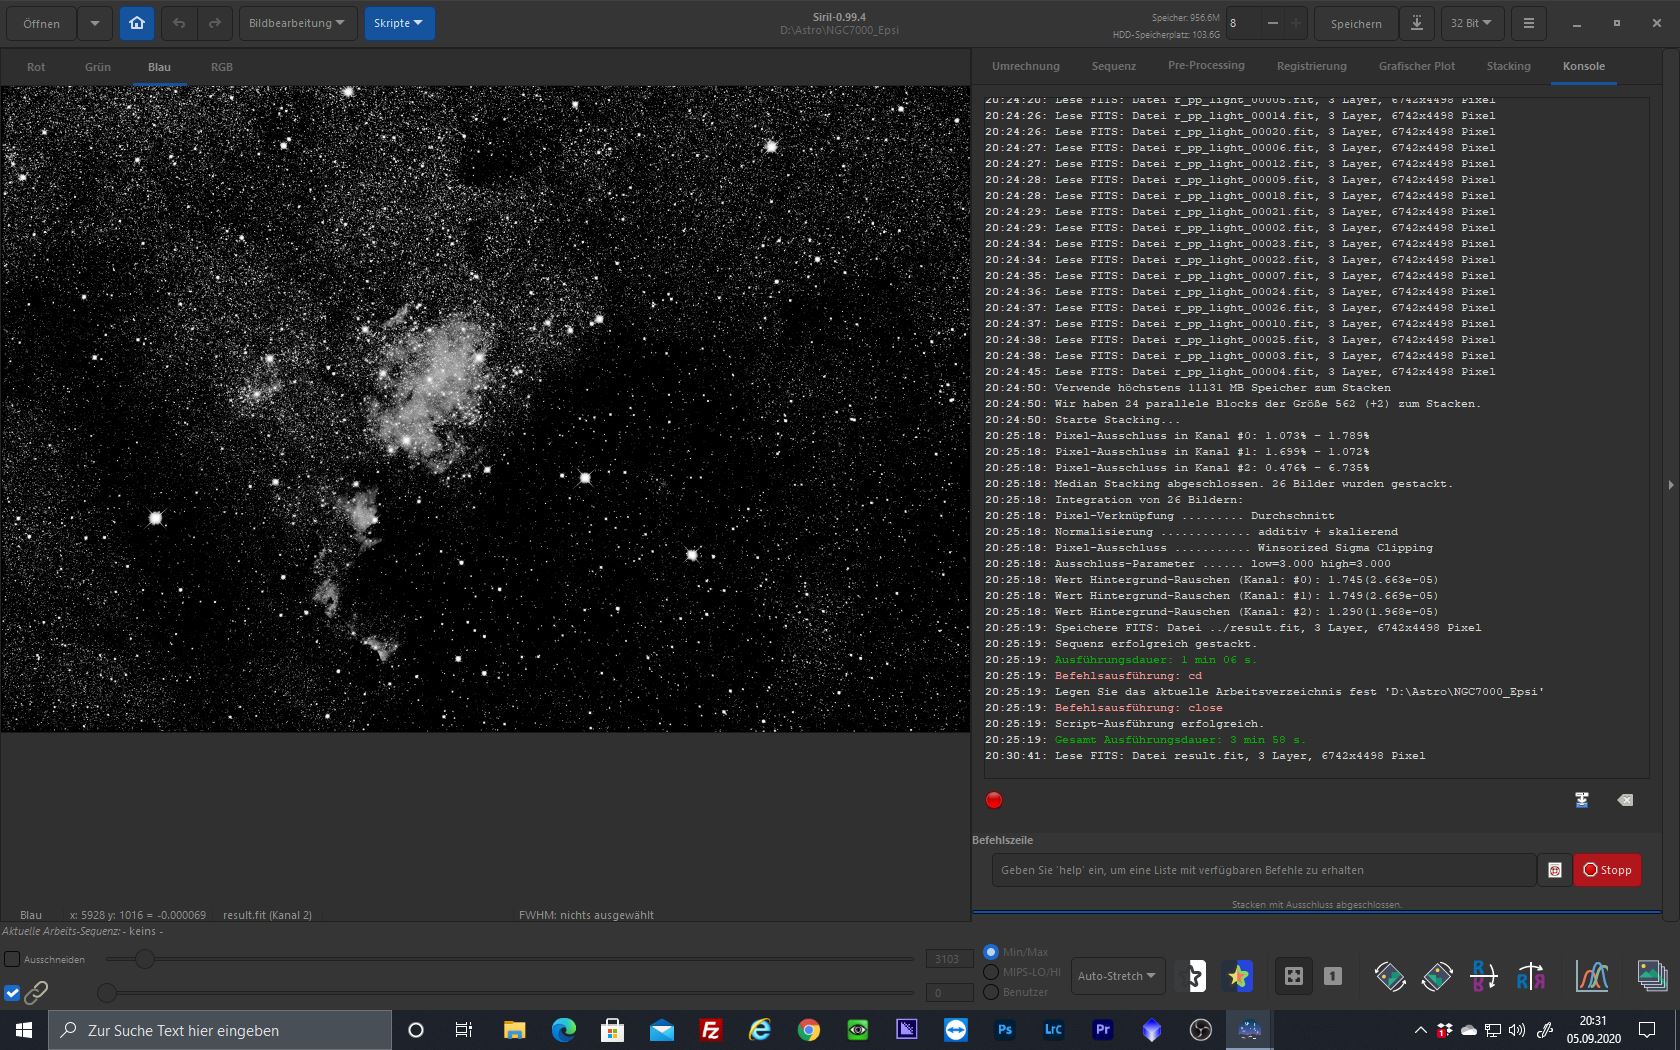Click the low cutoff value field 0

pyautogui.click(x=949, y=993)
